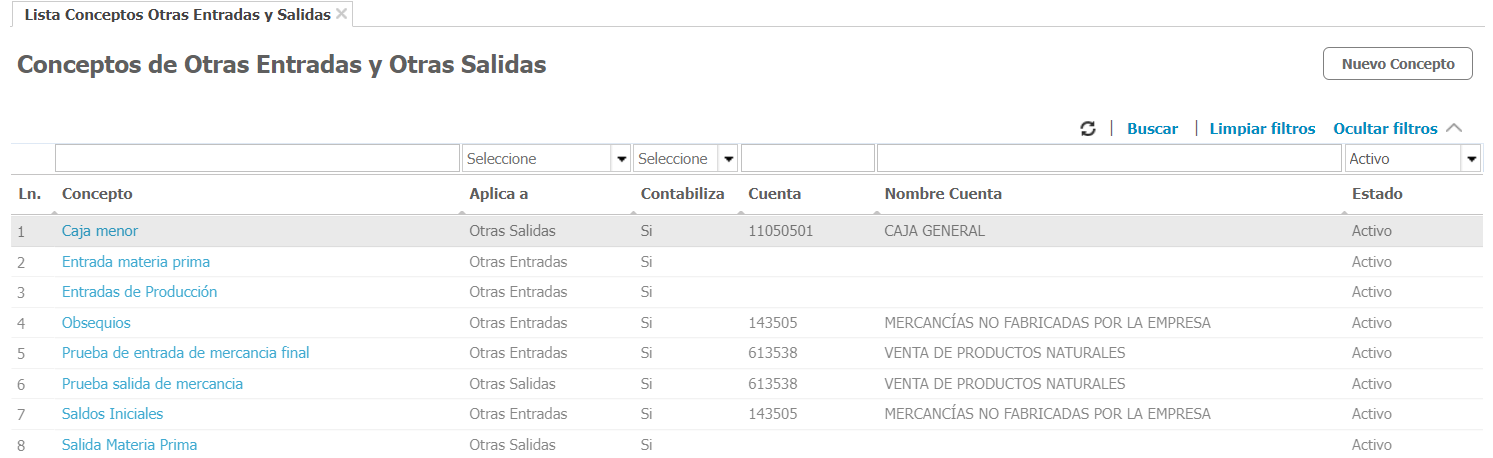The width and height of the screenshot is (1493, 458).
Task: Focus the Concepto filter text field
Action: pos(257,159)
